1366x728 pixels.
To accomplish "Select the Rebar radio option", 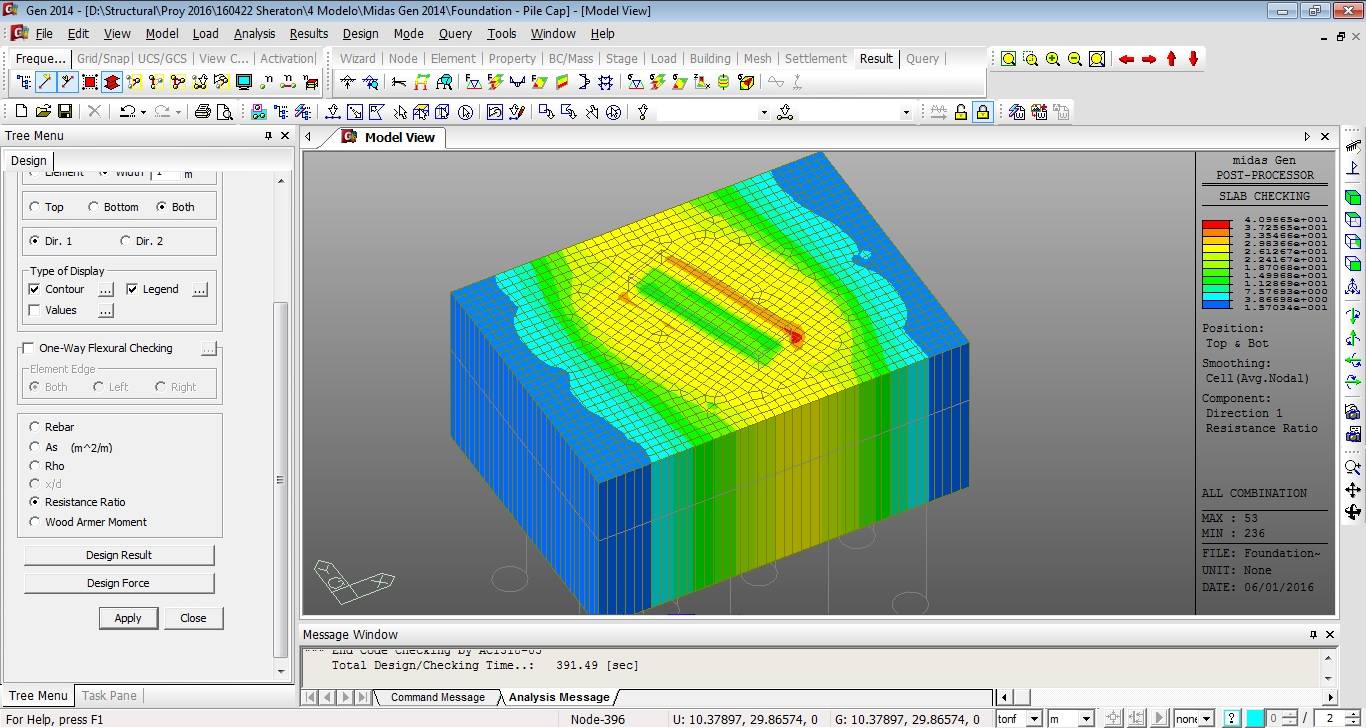I will [35, 427].
